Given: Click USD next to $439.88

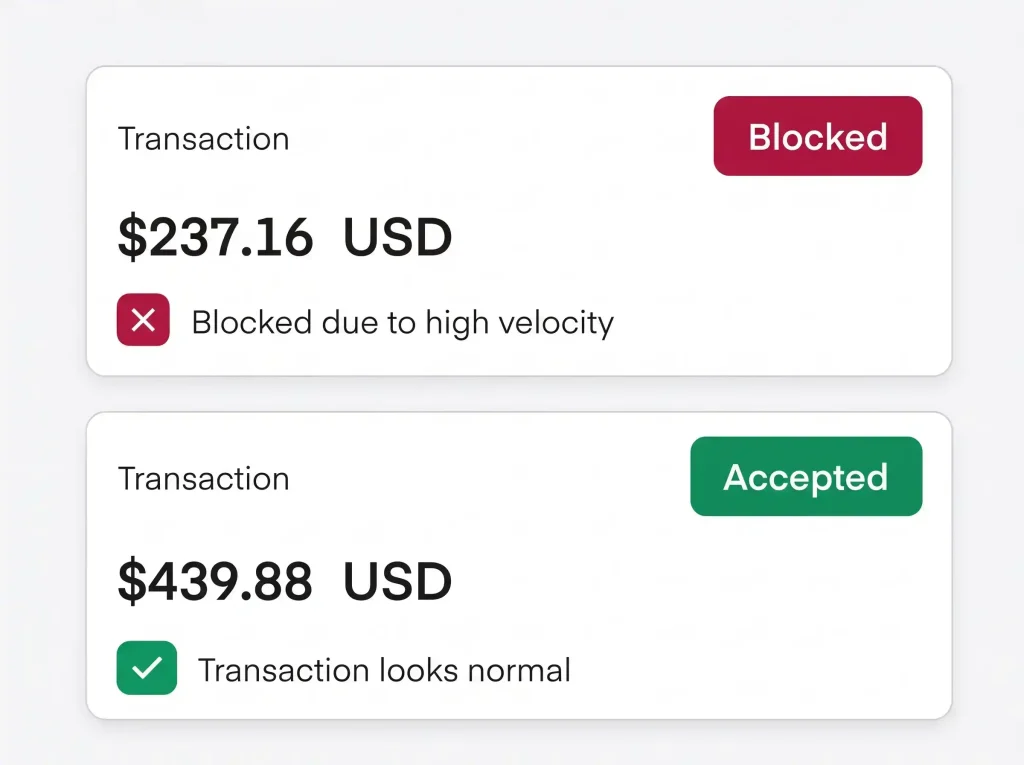Looking at the screenshot, I should [397, 581].
